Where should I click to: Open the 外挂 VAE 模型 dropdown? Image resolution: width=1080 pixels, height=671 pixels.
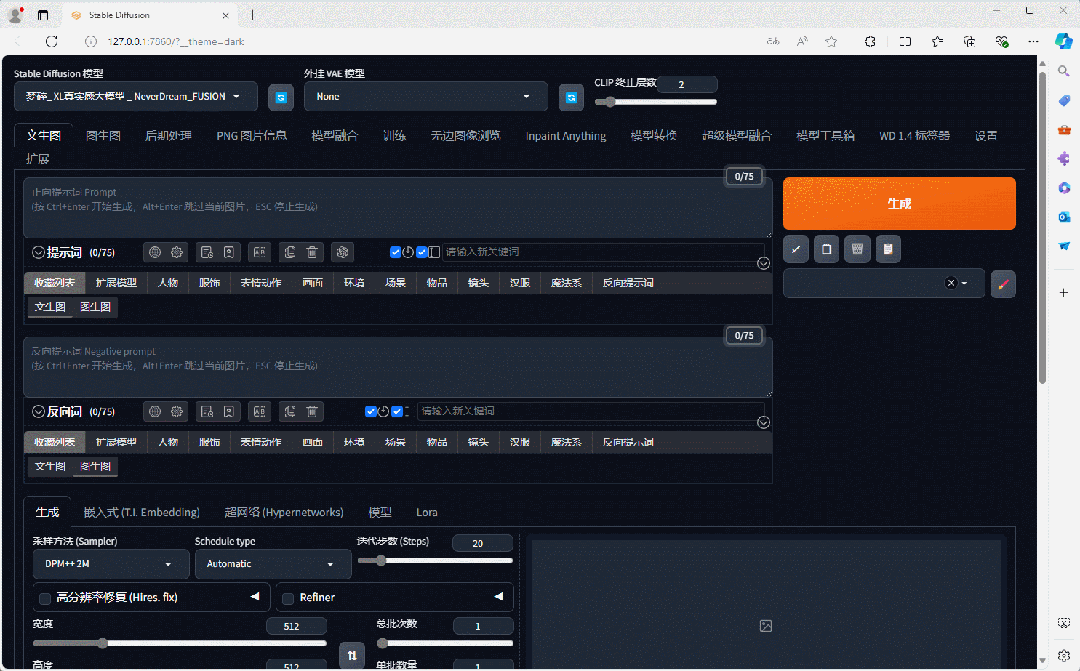coord(426,96)
